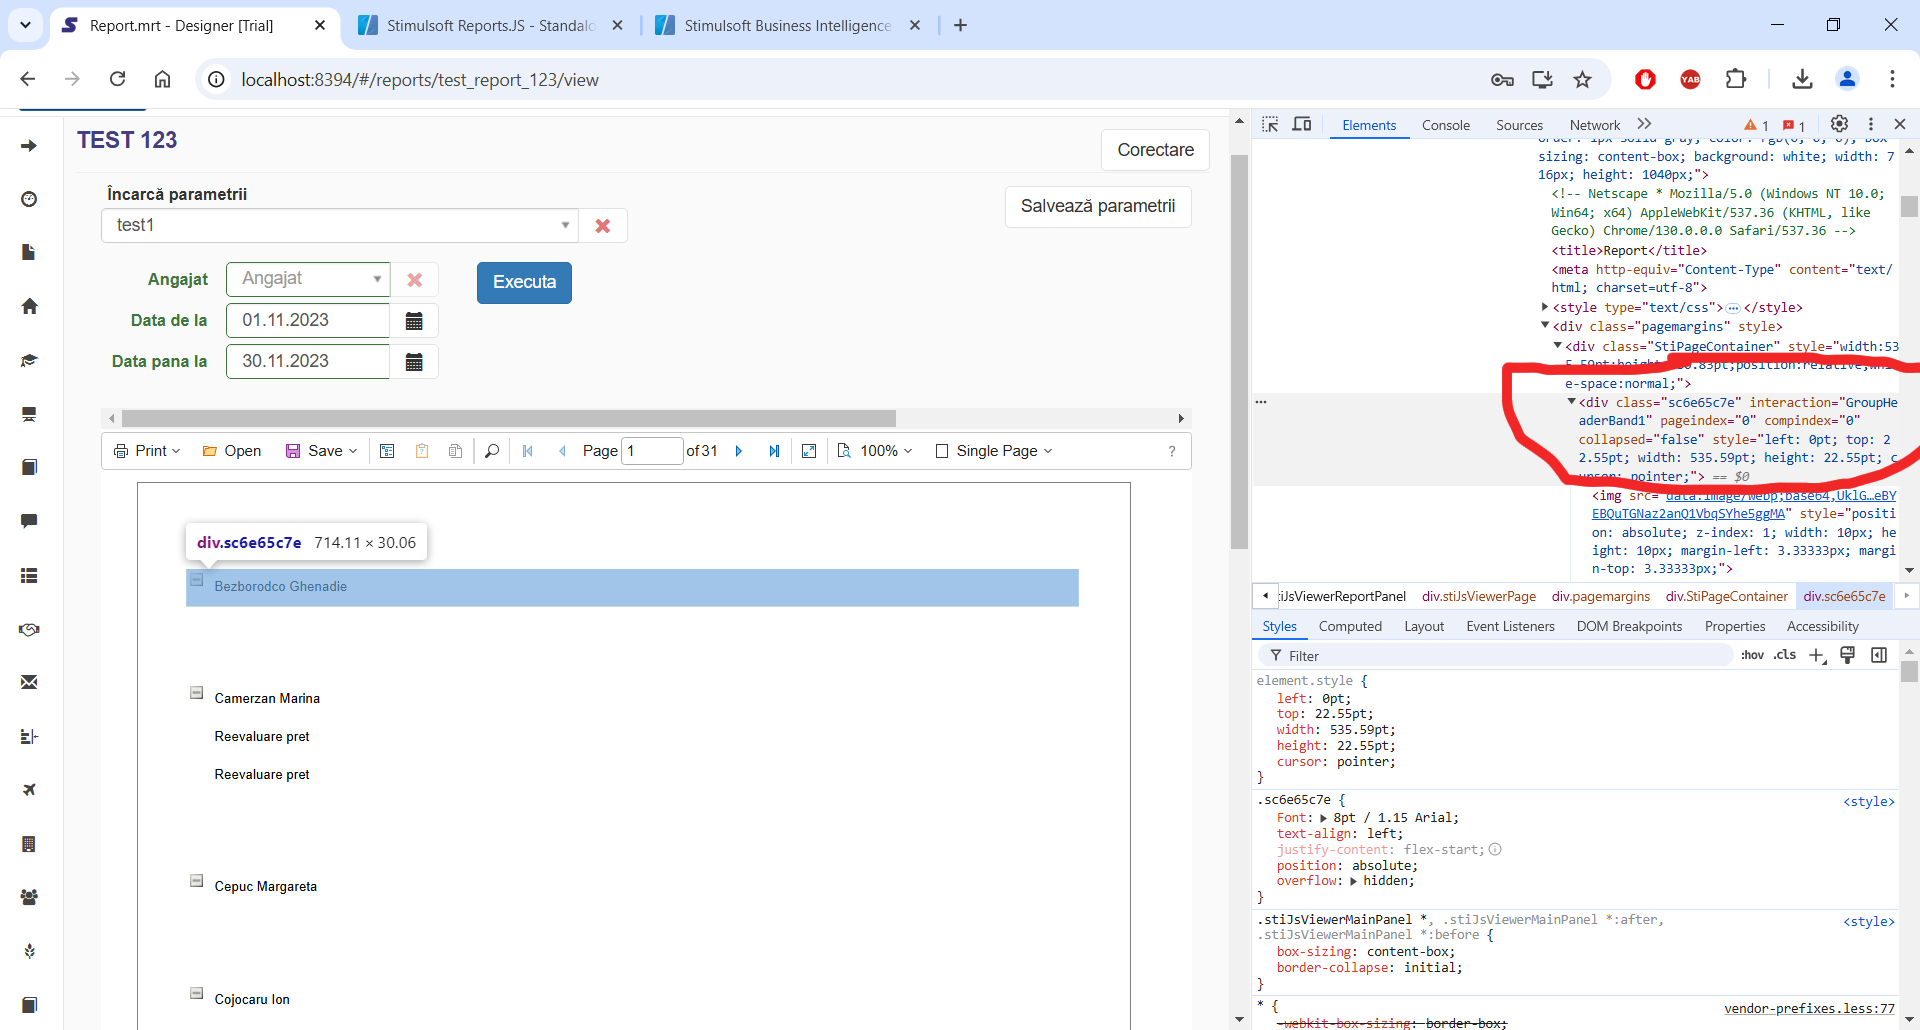Viewport: 1920px width, 1030px height.
Task: Open the browser downloads icon
Action: click(x=1802, y=79)
